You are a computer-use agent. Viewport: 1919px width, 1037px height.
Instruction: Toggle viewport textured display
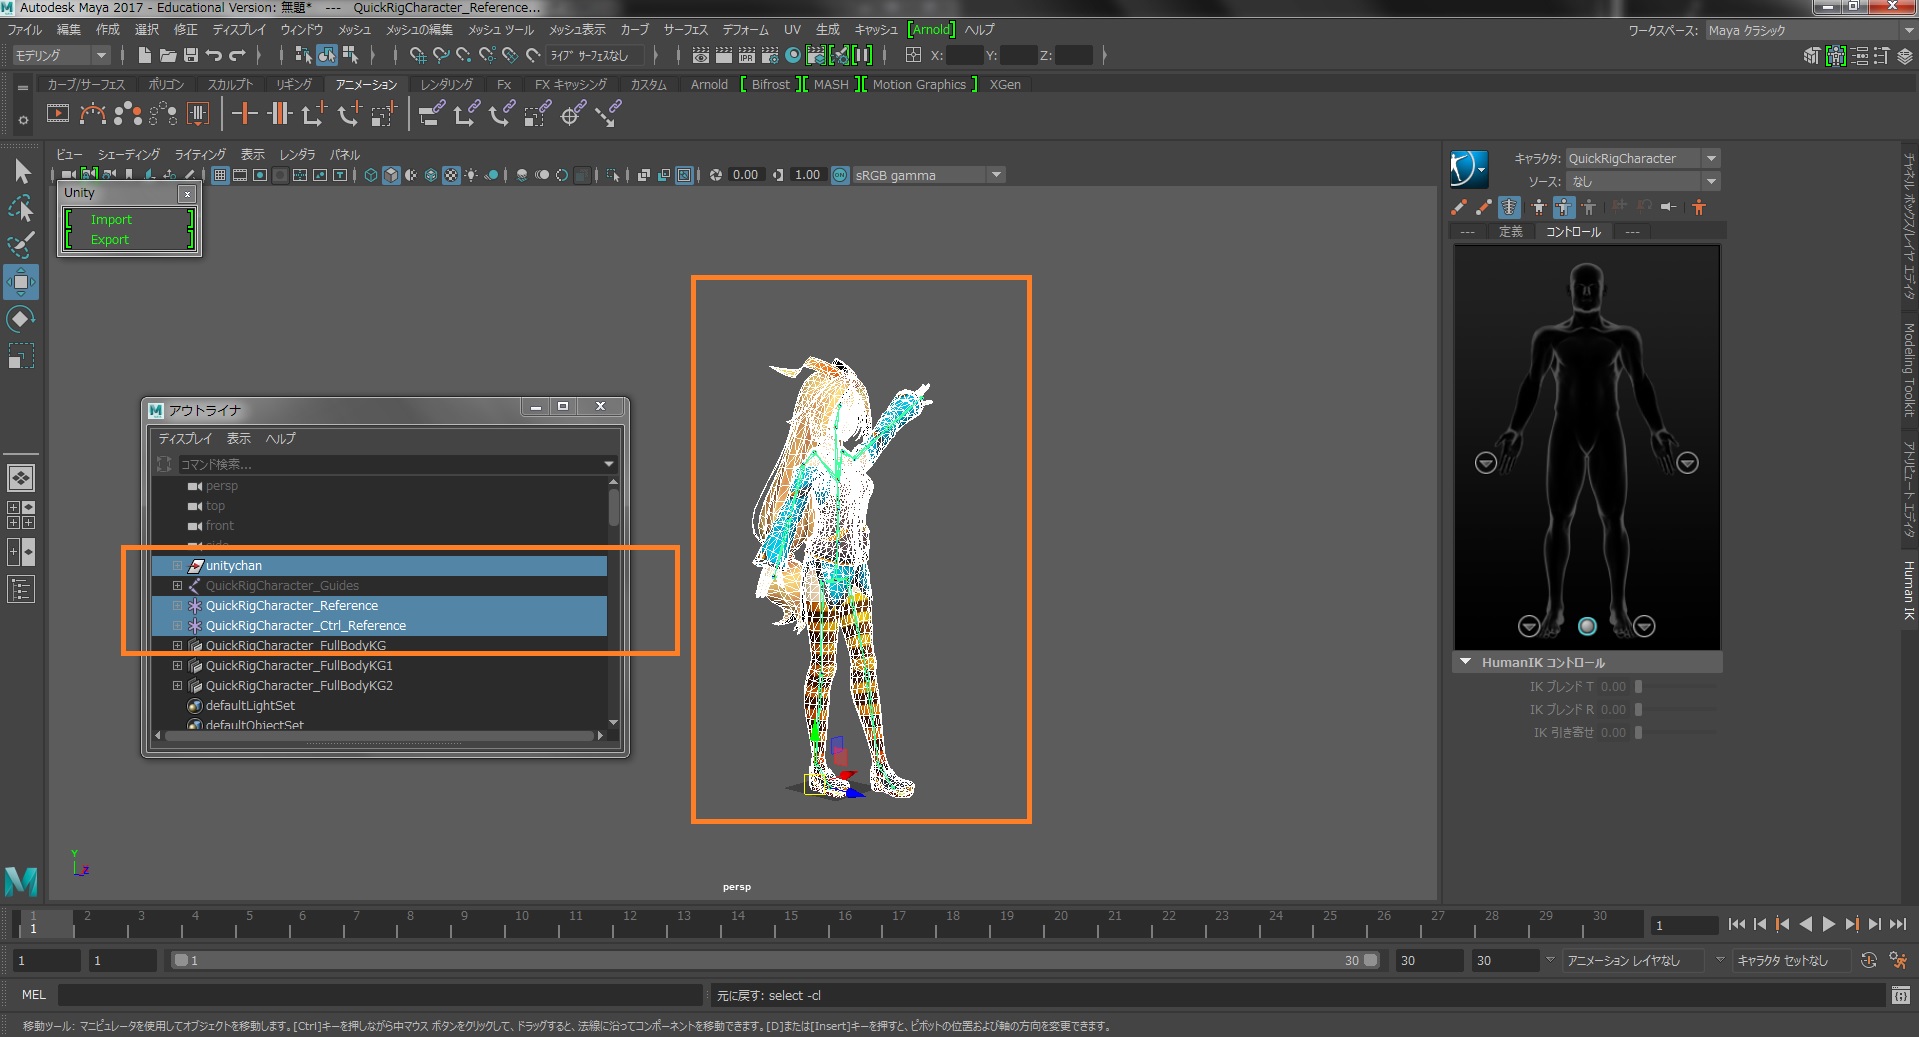pos(451,175)
